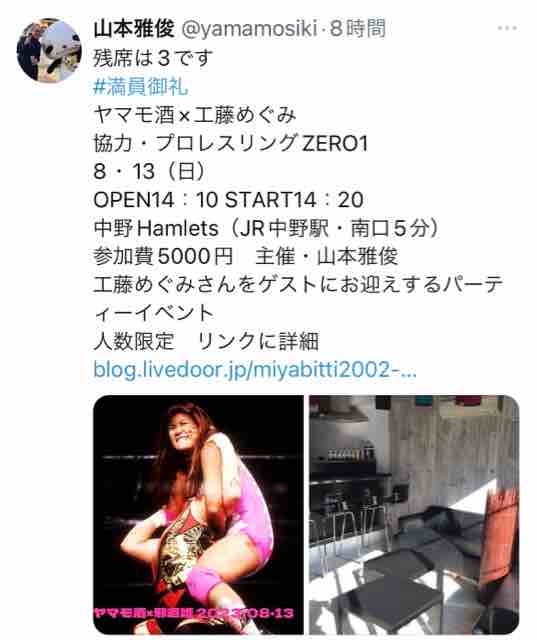
Task: Click the 残席は3です text line
Action: pyautogui.click(x=153, y=58)
